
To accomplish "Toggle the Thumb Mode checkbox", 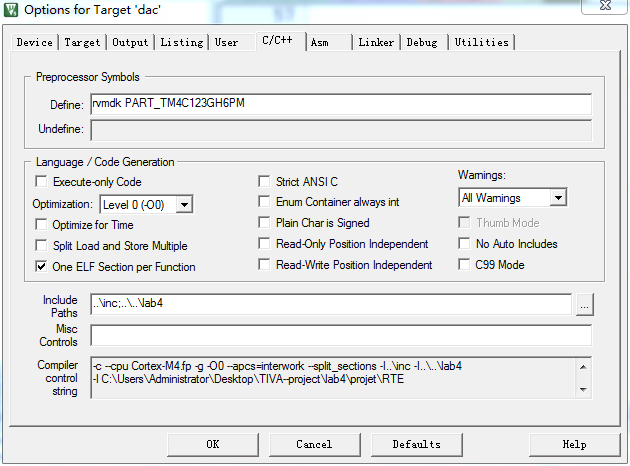I will click(464, 222).
